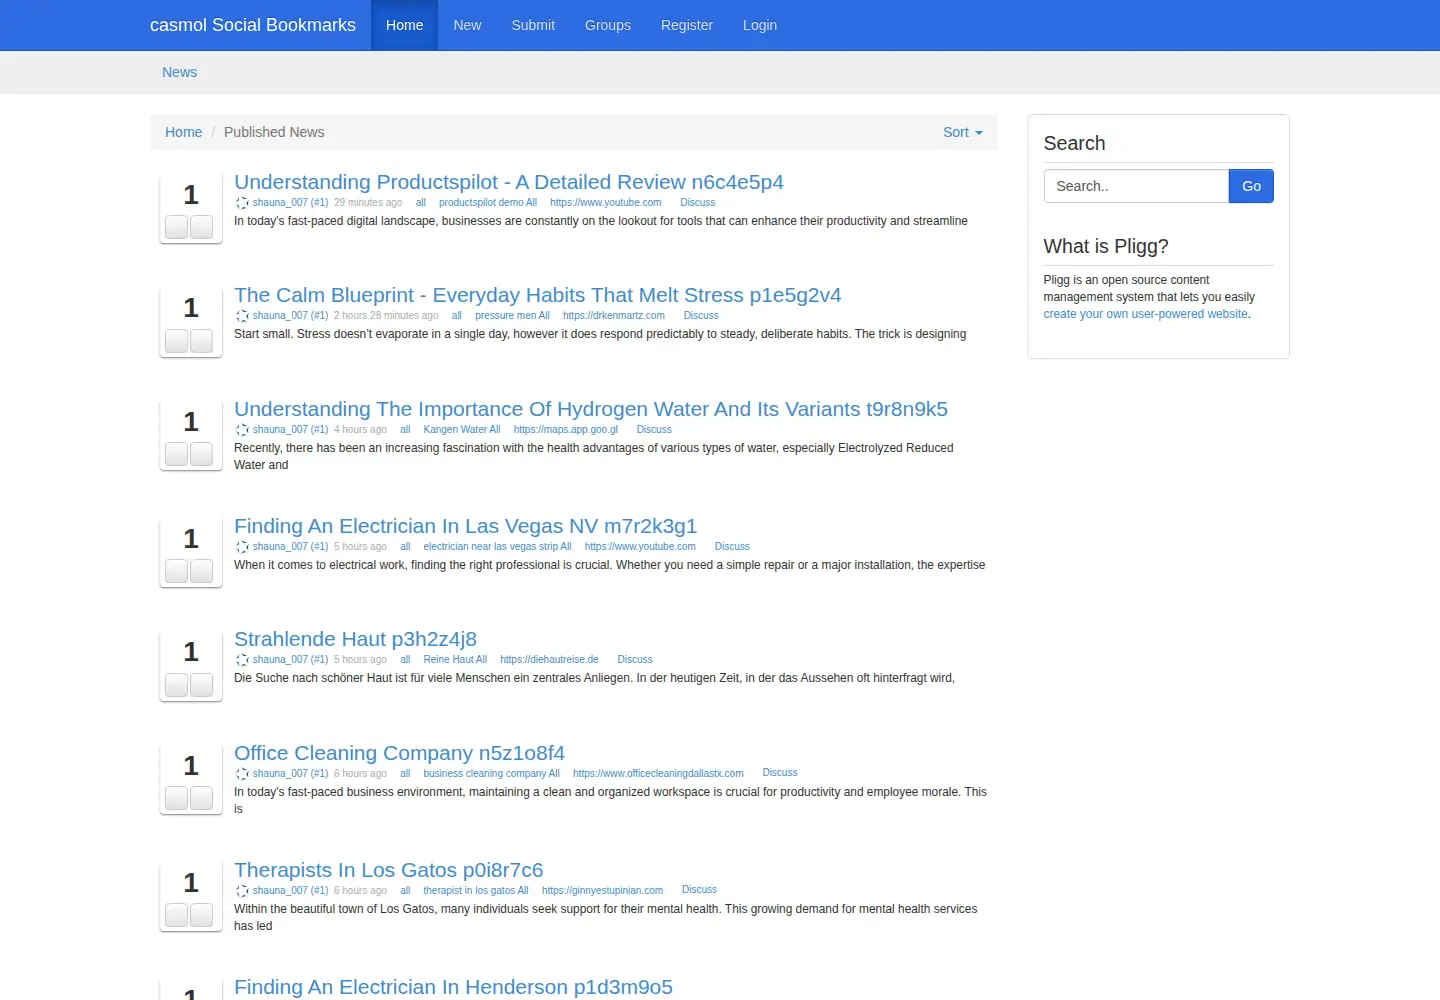The width and height of the screenshot is (1440, 1000).
Task: Click 'therapist in los gatos All' tag
Action: click(x=476, y=890)
